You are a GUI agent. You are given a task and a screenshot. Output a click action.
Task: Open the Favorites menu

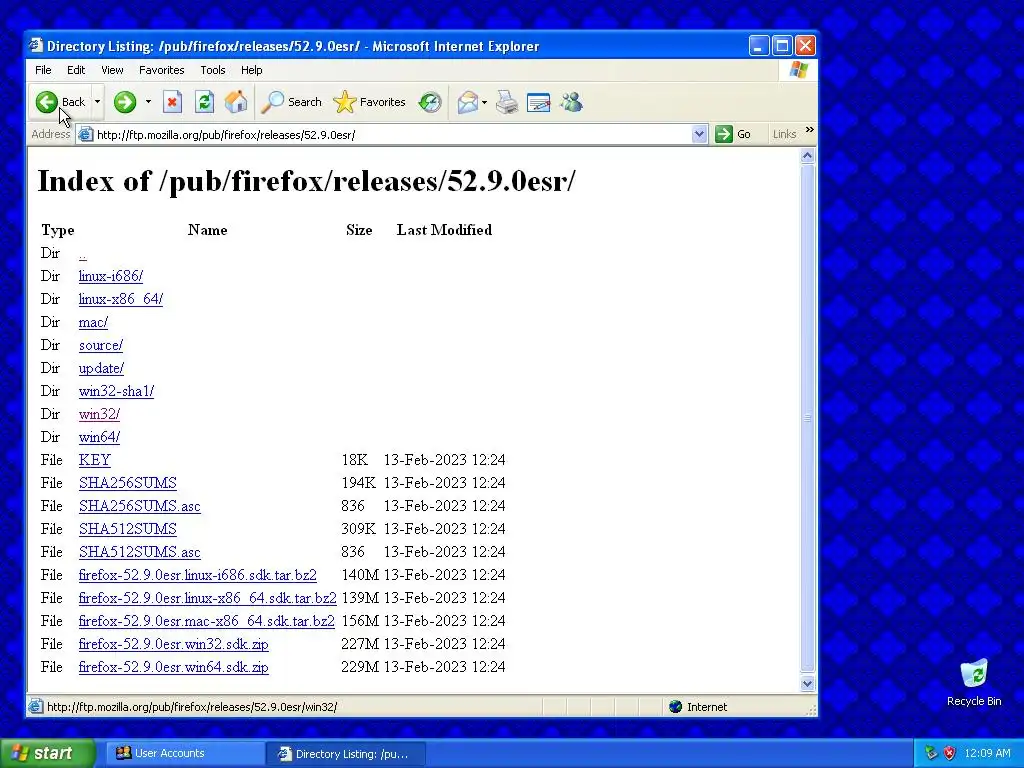(161, 70)
